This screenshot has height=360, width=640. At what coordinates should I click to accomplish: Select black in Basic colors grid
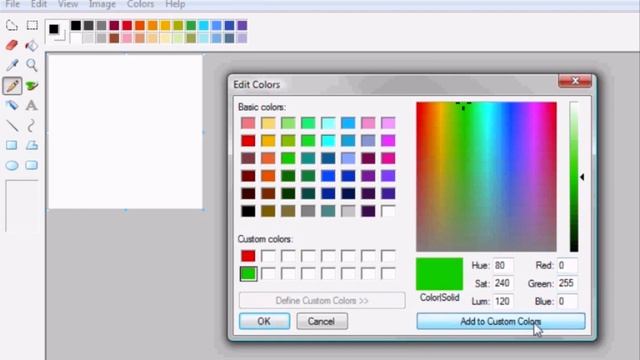pyautogui.click(x=248, y=211)
